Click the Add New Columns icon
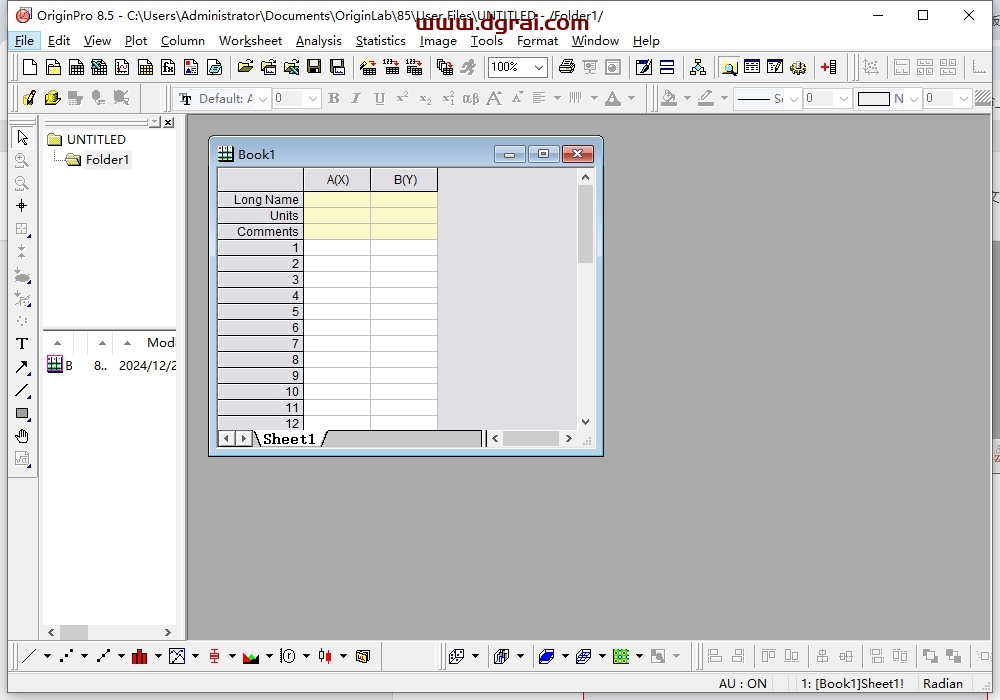The image size is (1000, 700). (828, 67)
